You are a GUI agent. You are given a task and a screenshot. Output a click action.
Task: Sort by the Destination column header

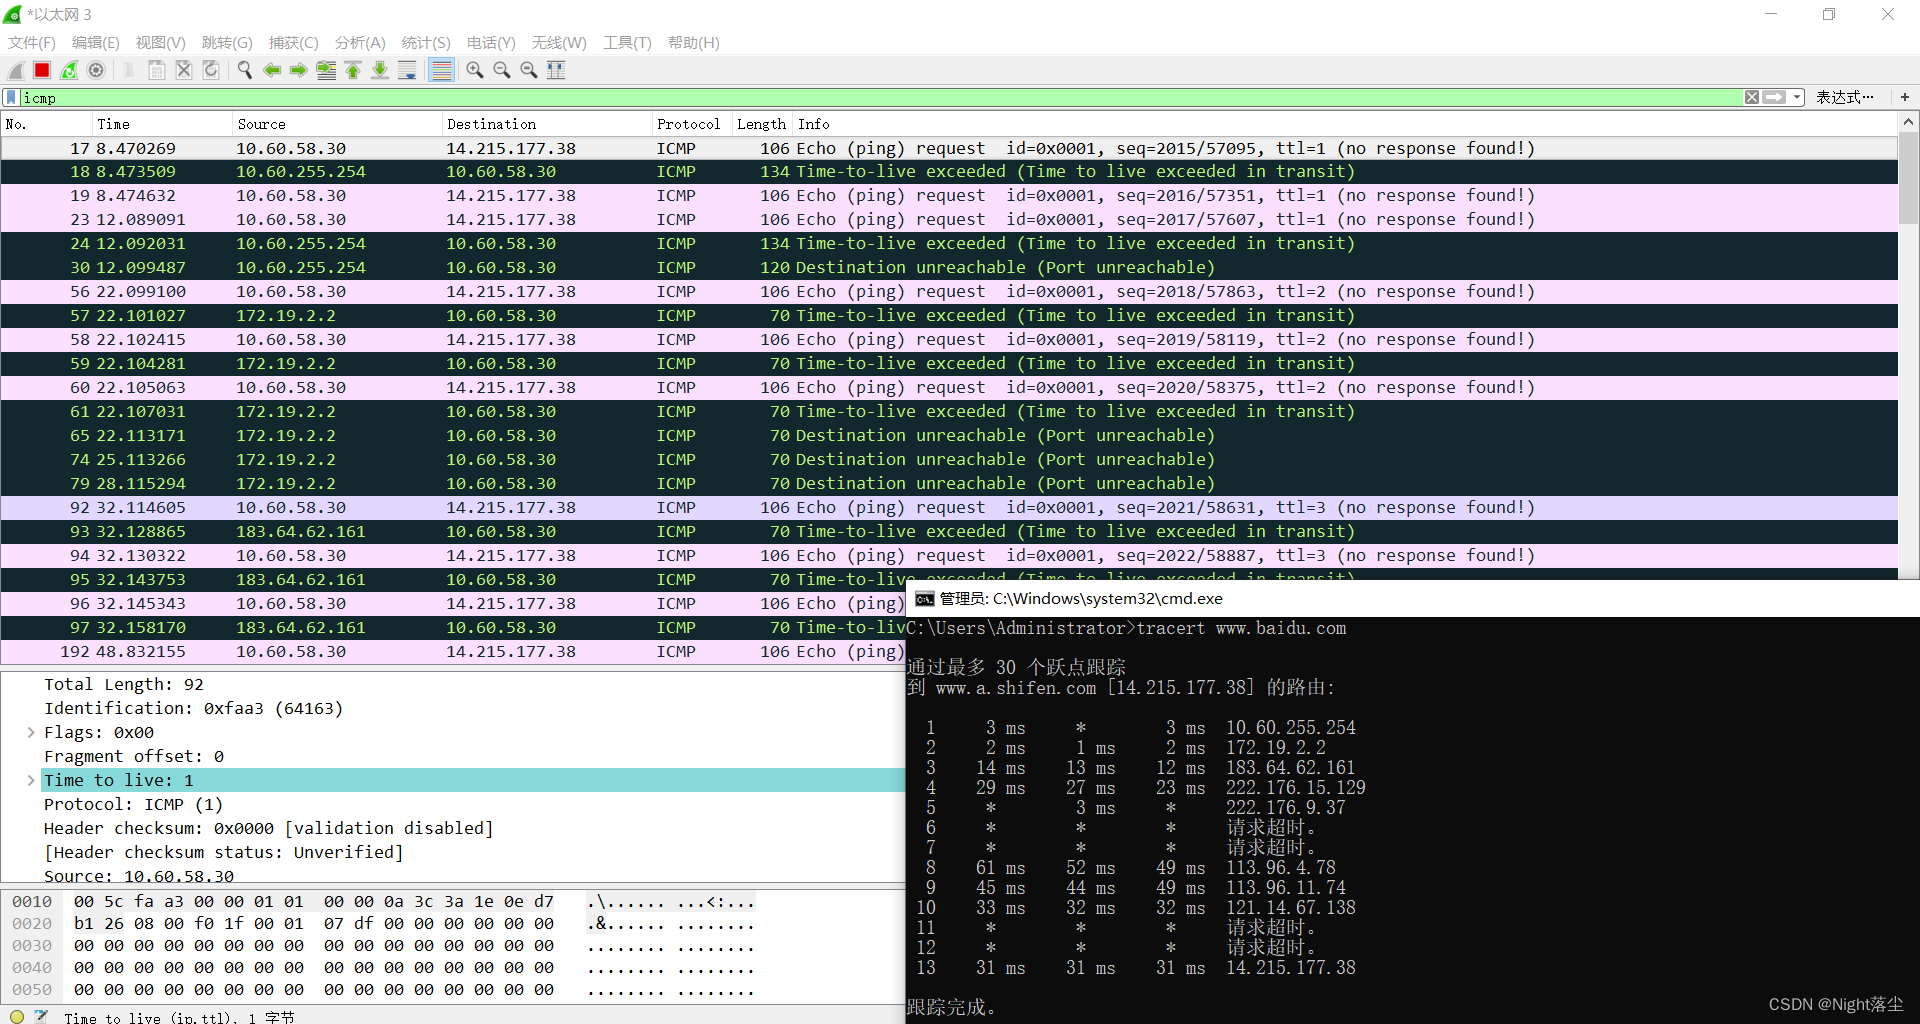coord(547,124)
